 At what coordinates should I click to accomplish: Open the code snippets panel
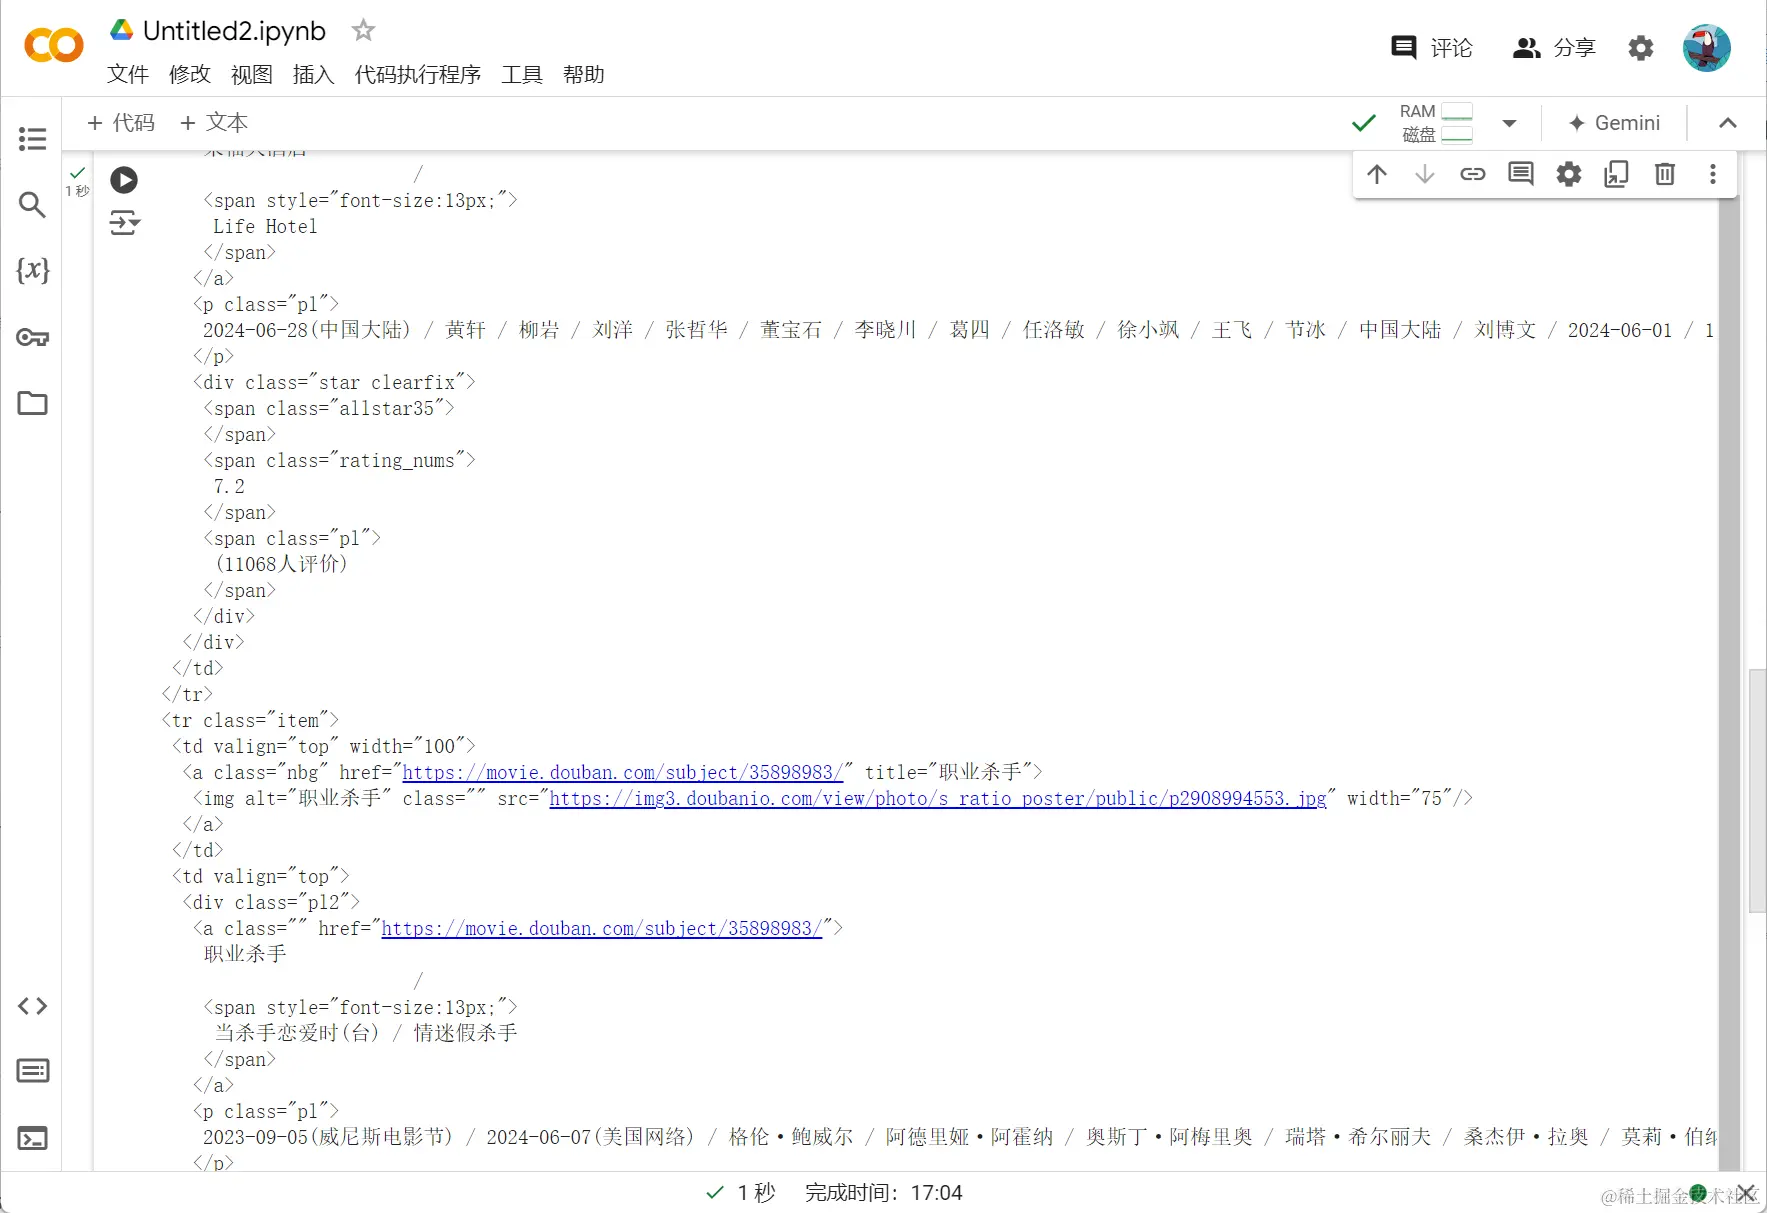[32, 1006]
